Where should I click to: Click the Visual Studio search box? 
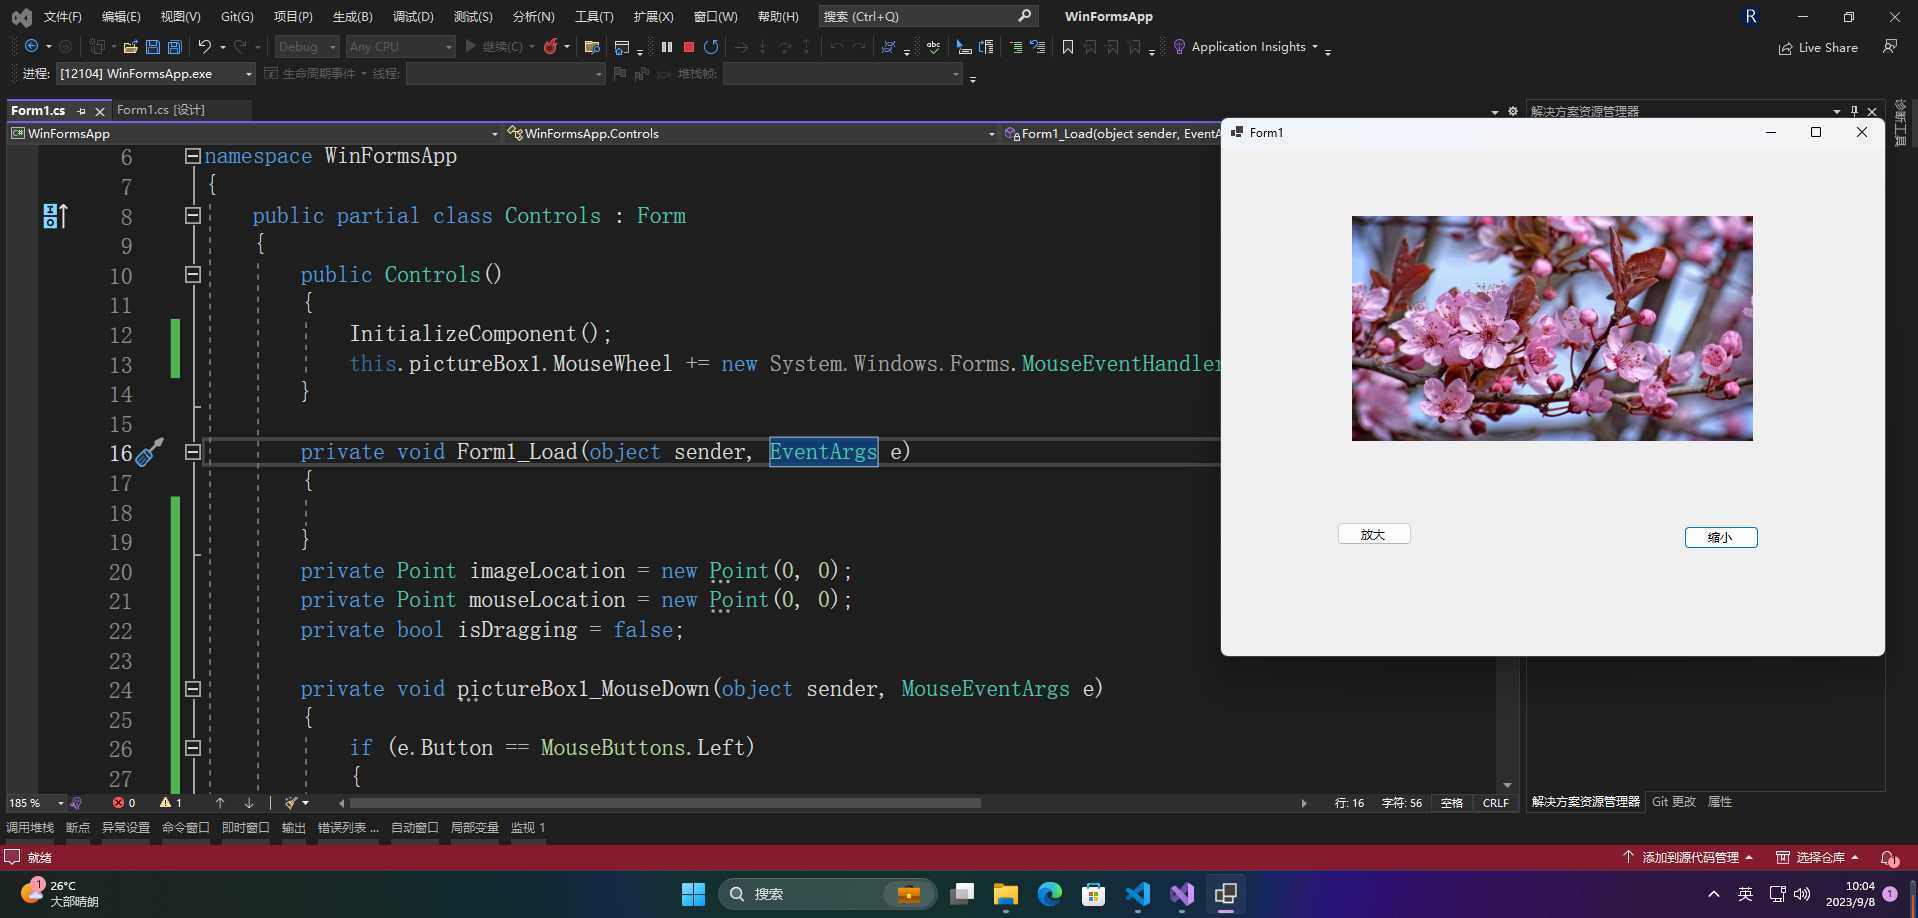tap(928, 17)
